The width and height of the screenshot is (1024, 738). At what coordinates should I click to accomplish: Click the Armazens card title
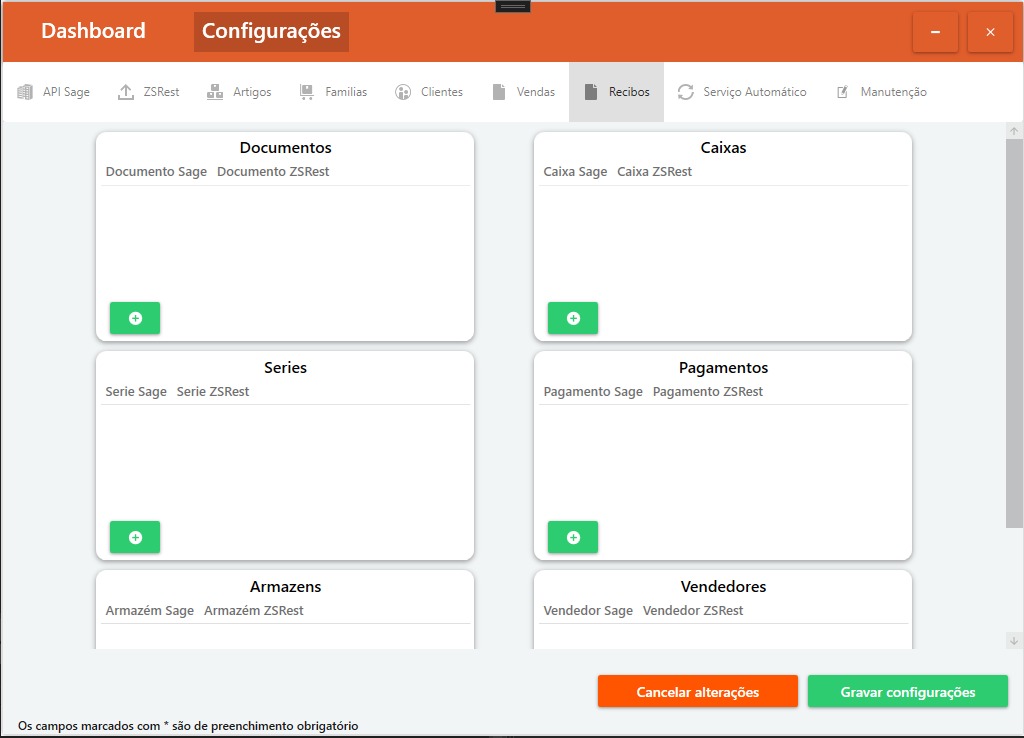pos(285,586)
